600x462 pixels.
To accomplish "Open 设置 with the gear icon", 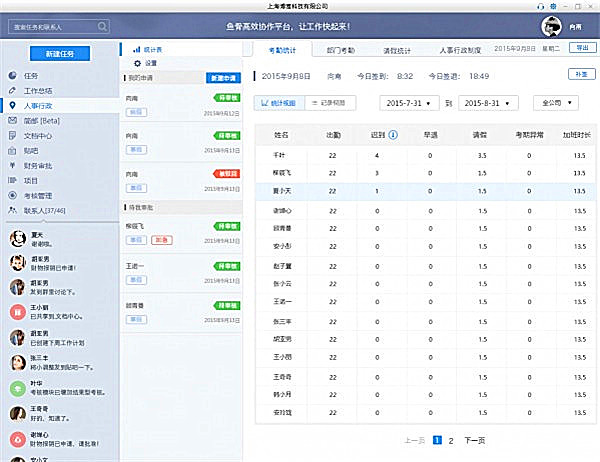I will point(150,62).
